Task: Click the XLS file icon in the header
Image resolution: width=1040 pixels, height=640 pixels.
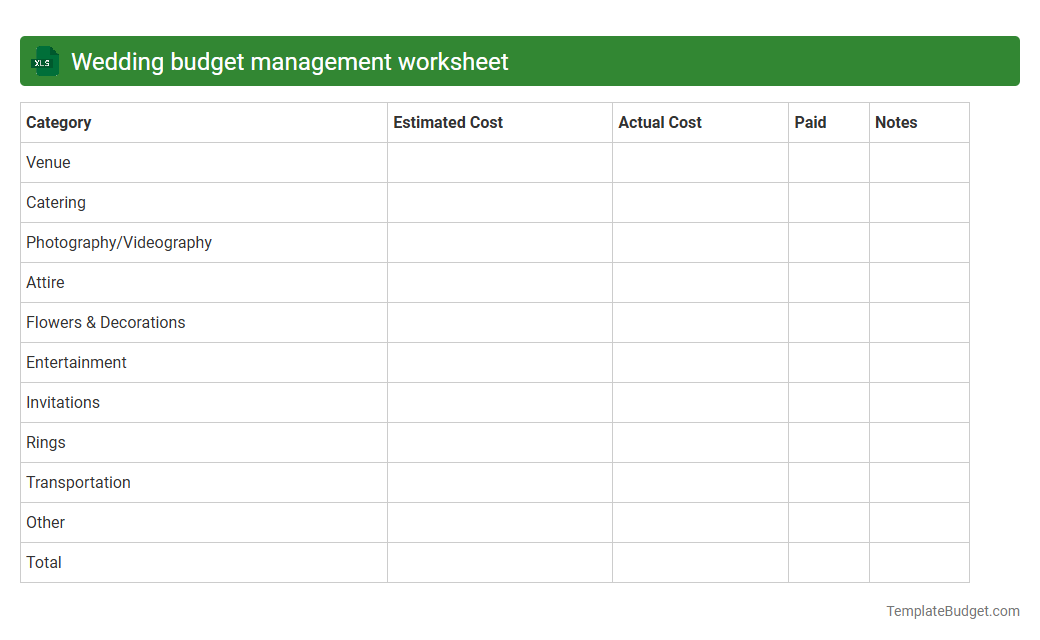Action: tap(44, 61)
